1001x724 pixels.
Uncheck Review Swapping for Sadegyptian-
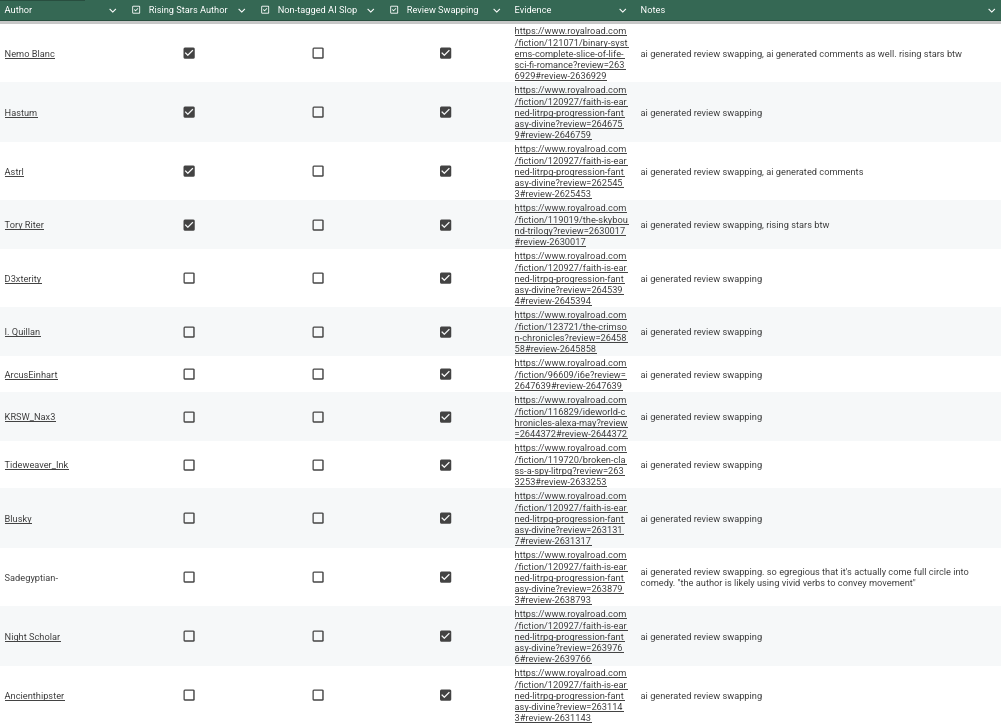(x=446, y=577)
